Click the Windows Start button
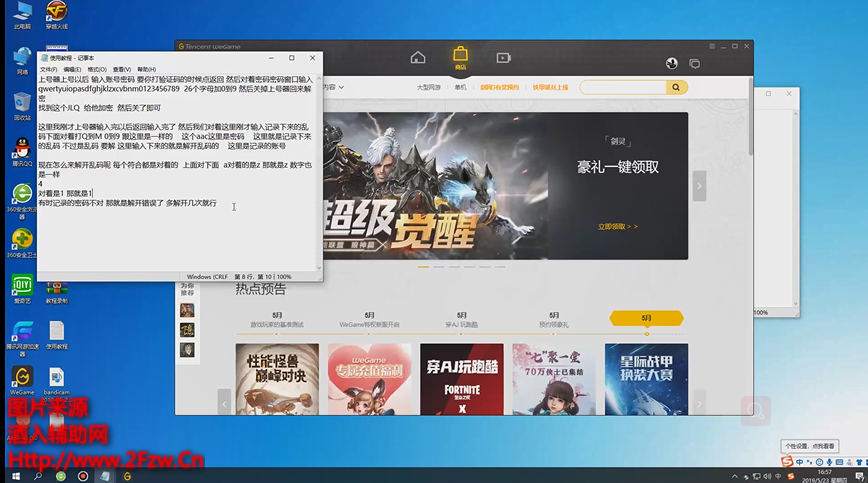 click(12, 476)
